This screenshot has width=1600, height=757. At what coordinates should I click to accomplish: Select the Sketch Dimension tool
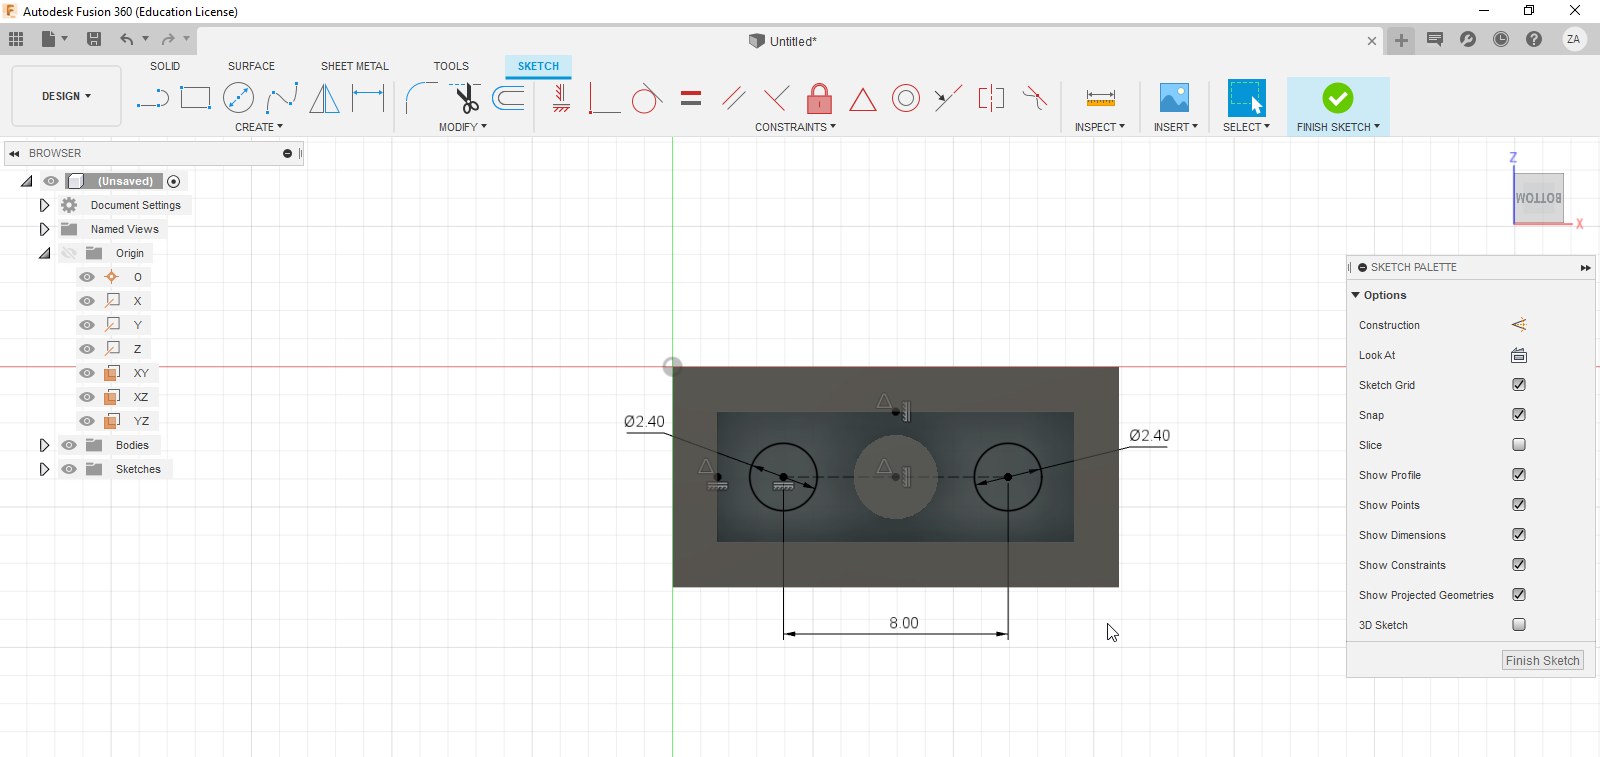[367, 98]
